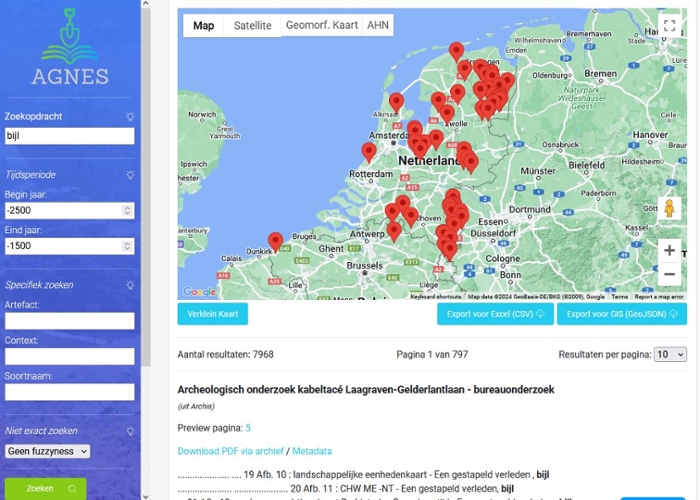Screen dimensions: 700x500
Task: Click the sidebar vertical scrollbar thumb
Action: 146,188
